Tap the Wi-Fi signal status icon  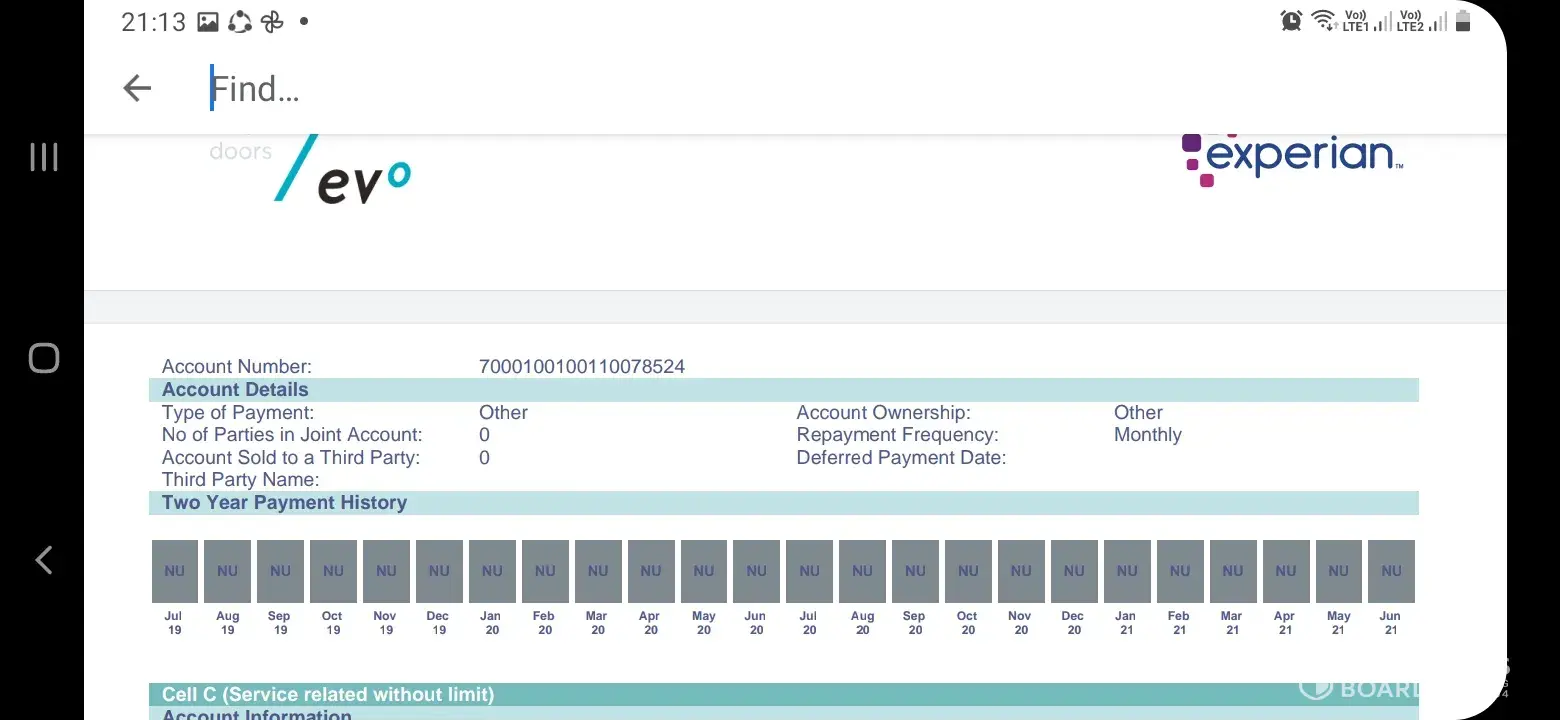[x=1323, y=21]
